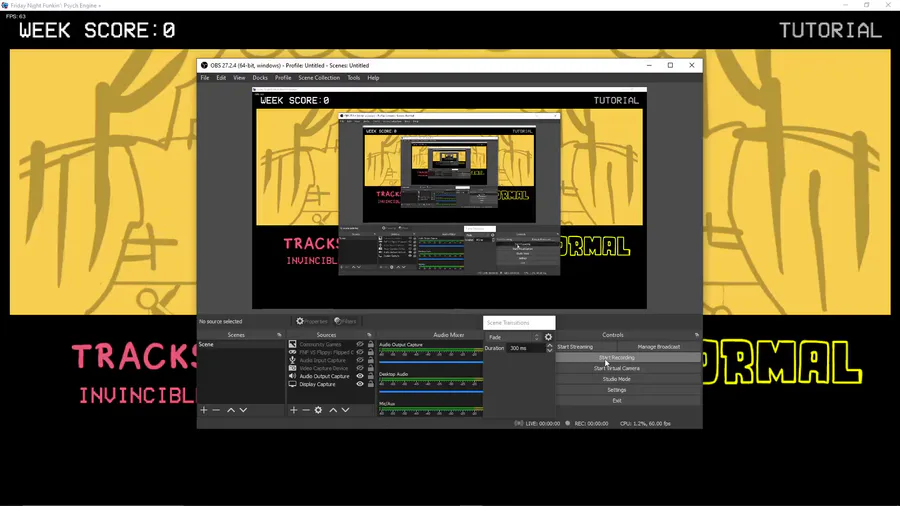Click the Filters button above Sources
This screenshot has height=506, width=900.
[346, 321]
